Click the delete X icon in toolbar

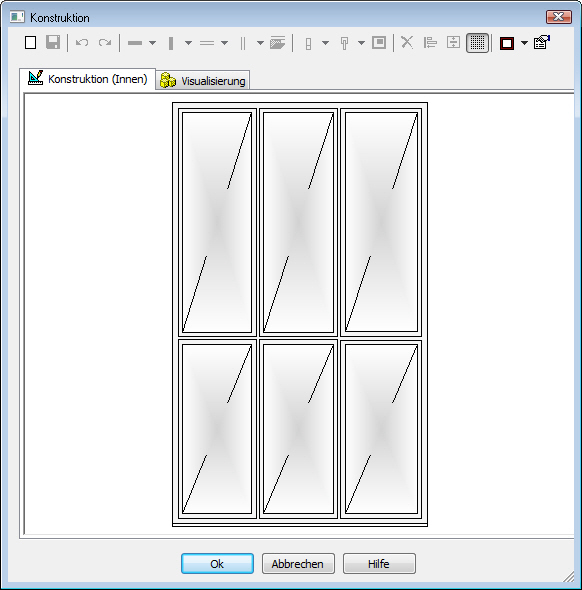click(407, 43)
